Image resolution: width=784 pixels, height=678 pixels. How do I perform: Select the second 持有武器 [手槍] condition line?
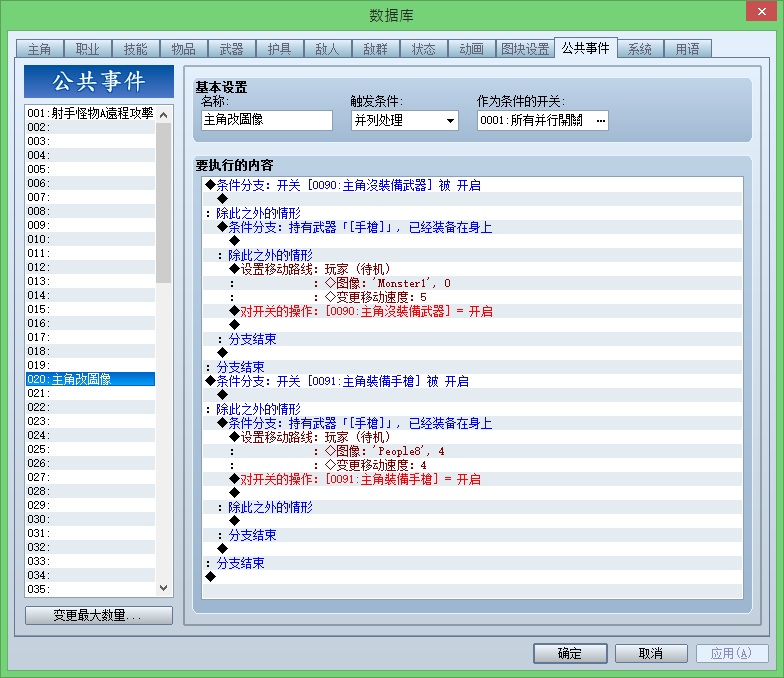click(x=472, y=423)
